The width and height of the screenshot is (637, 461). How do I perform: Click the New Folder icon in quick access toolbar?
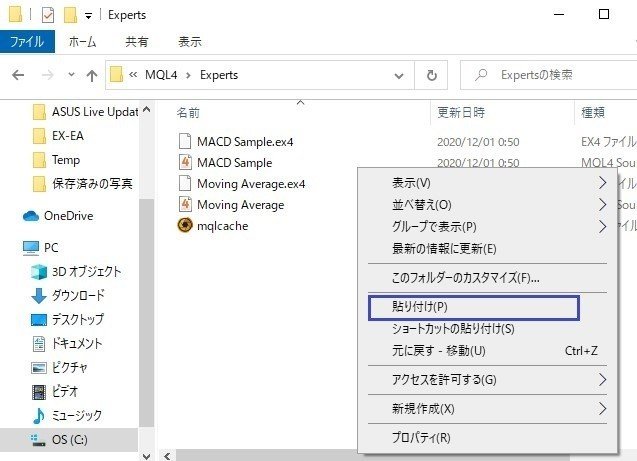click(70, 15)
